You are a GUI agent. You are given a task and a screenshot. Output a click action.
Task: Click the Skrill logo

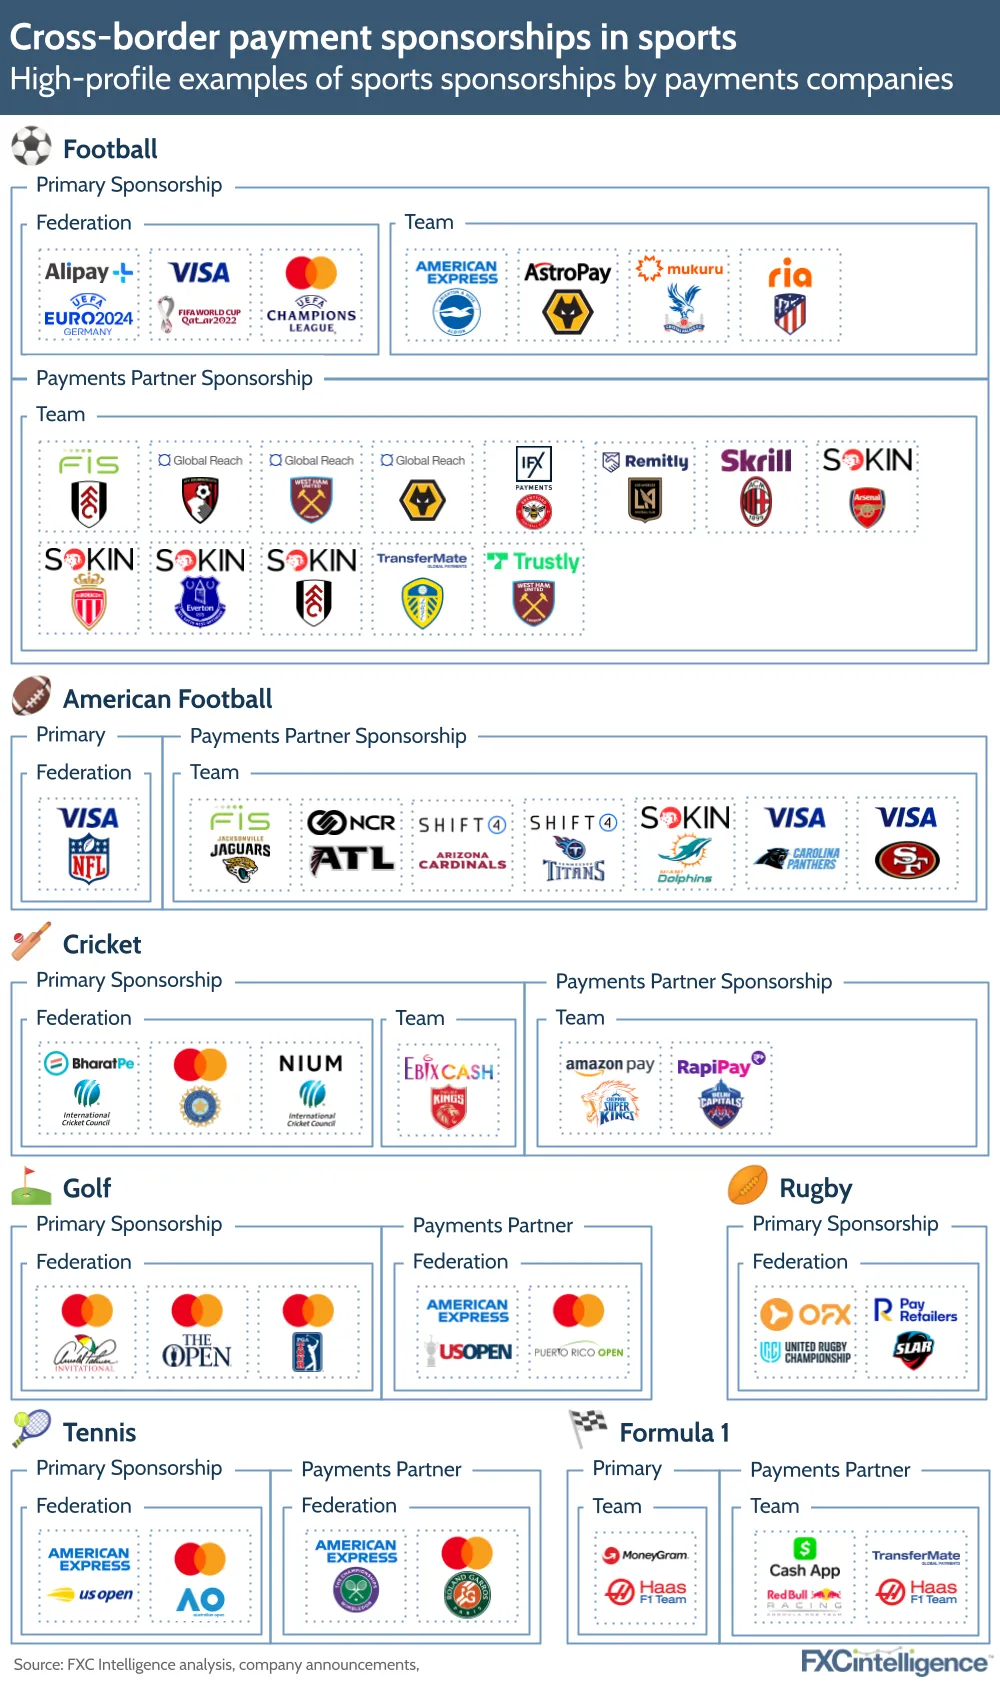coord(756,461)
